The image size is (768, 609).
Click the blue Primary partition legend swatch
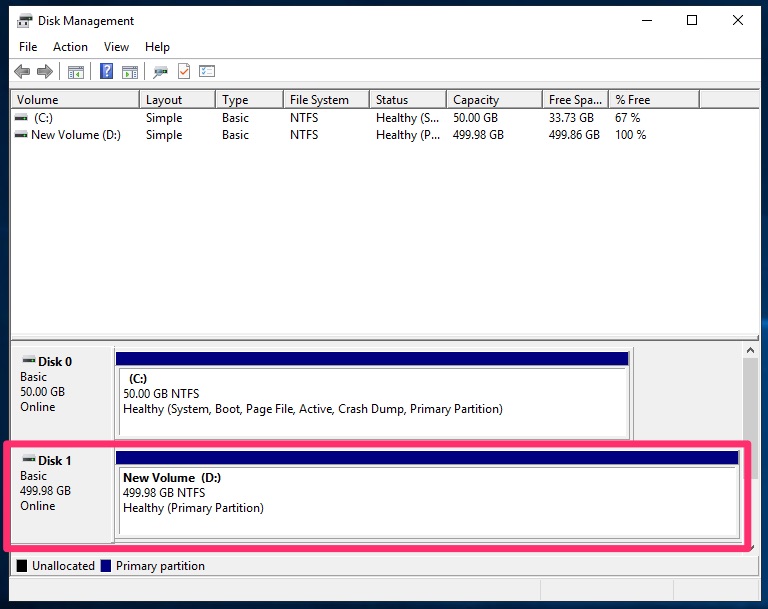pyautogui.click(x=105, y=566)
